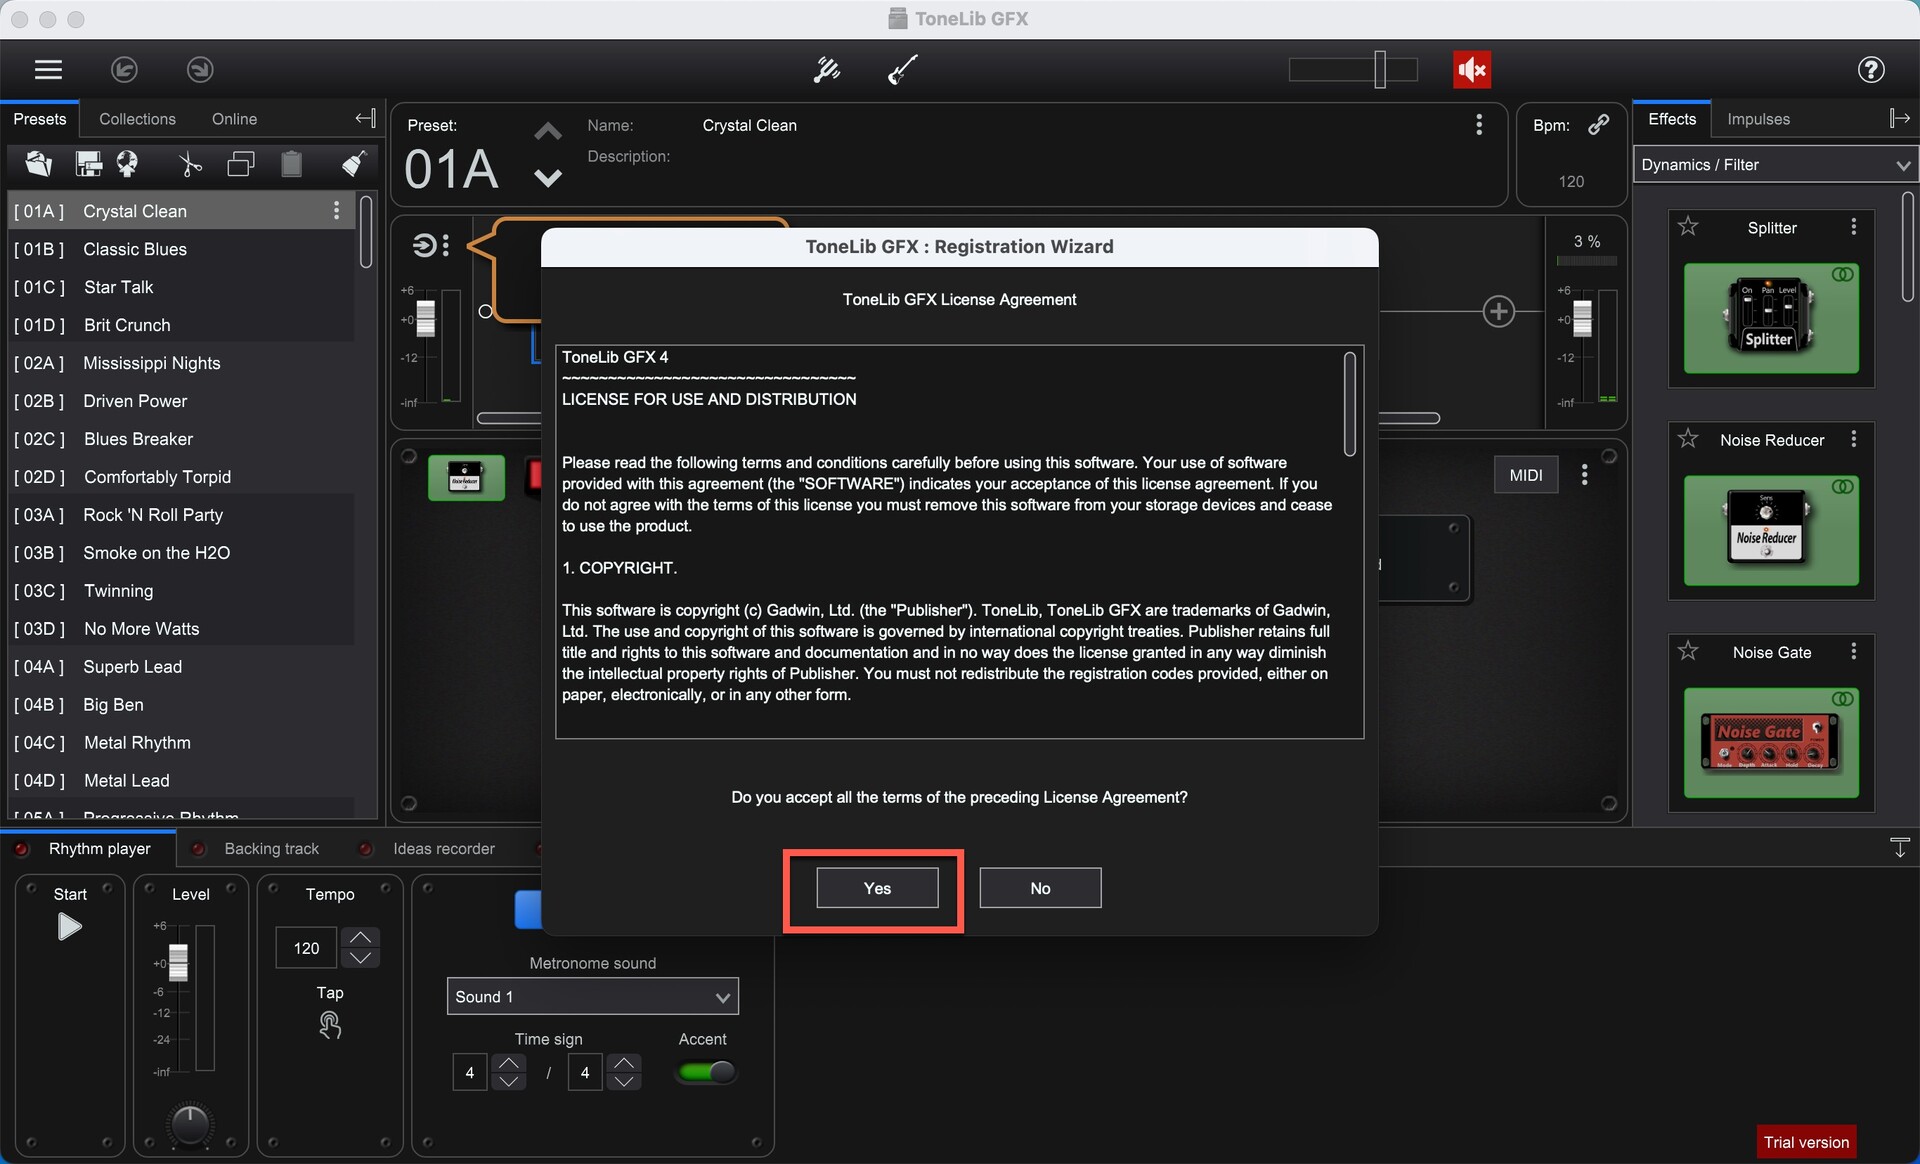Click the copy preset icon
Image resolution: width=1920 pixels, height=1164 pixels.
[x=241, y=164]
